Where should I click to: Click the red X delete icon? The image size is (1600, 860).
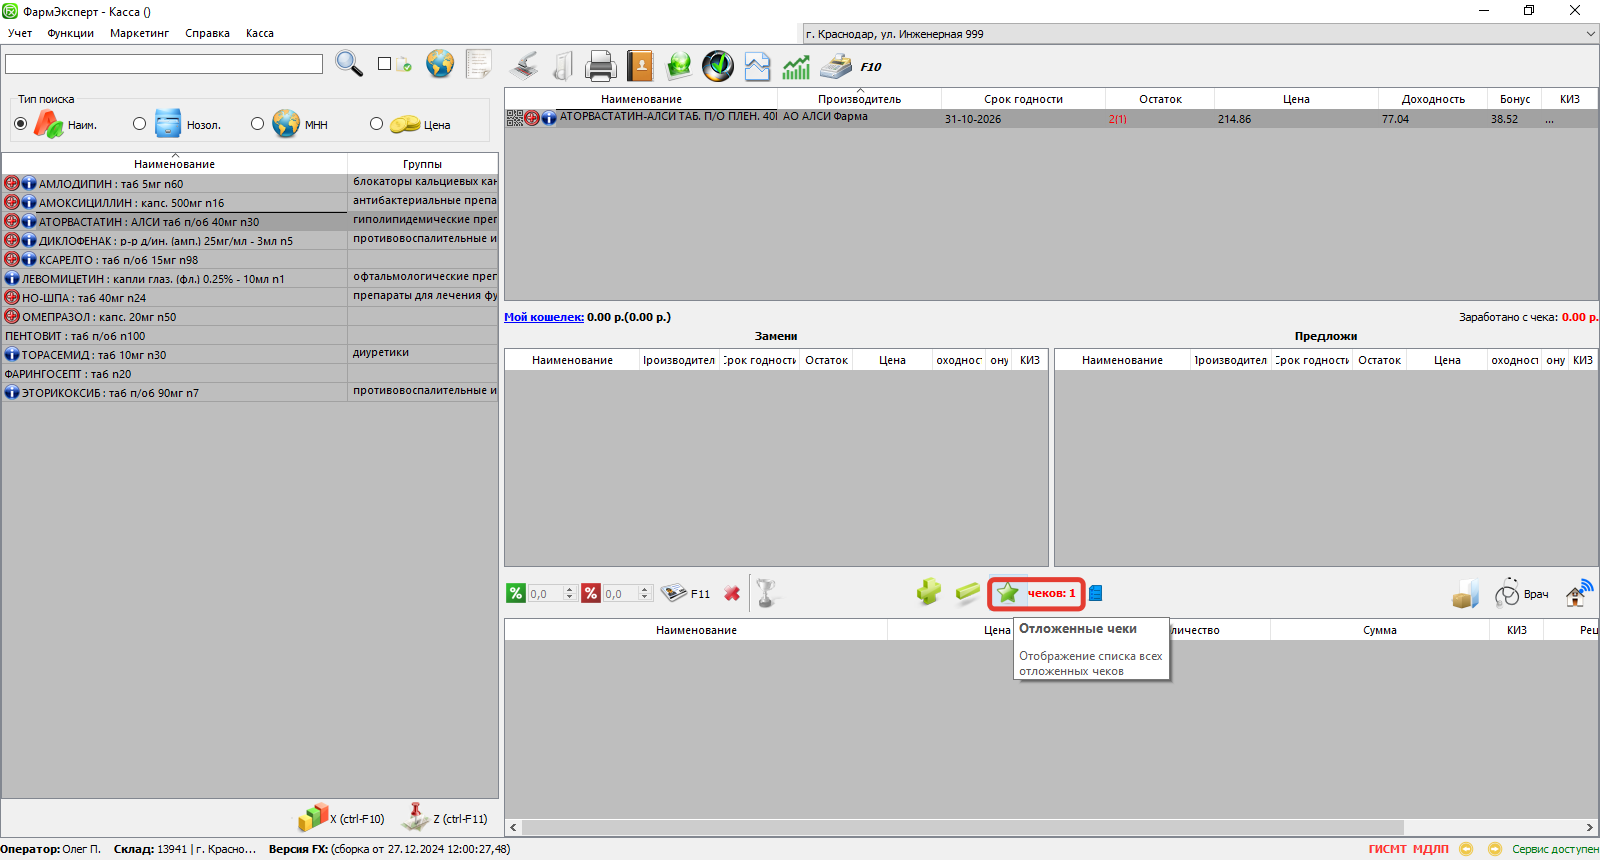point(732,593)
